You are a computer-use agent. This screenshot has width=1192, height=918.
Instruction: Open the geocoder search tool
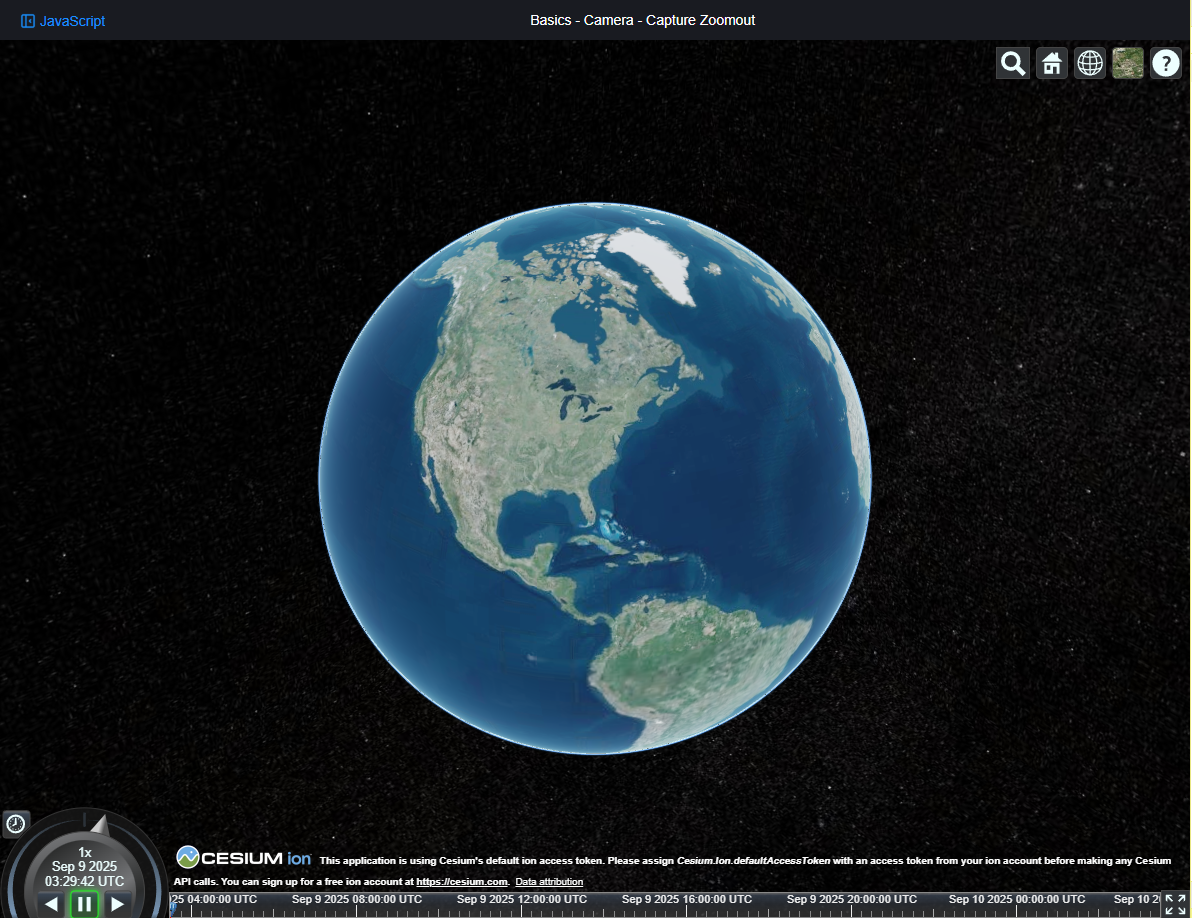[x=1013, y=63]
